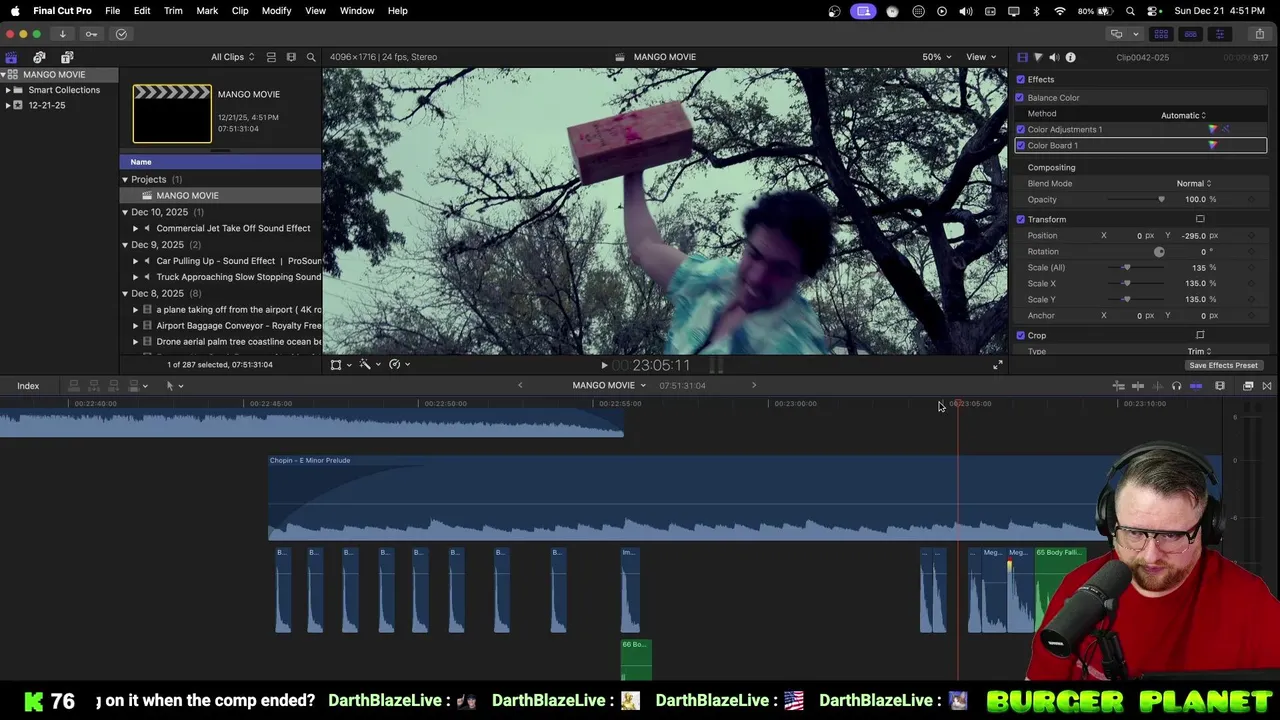Open the Edit menu
1280x720 pixels.
(142, 11)
